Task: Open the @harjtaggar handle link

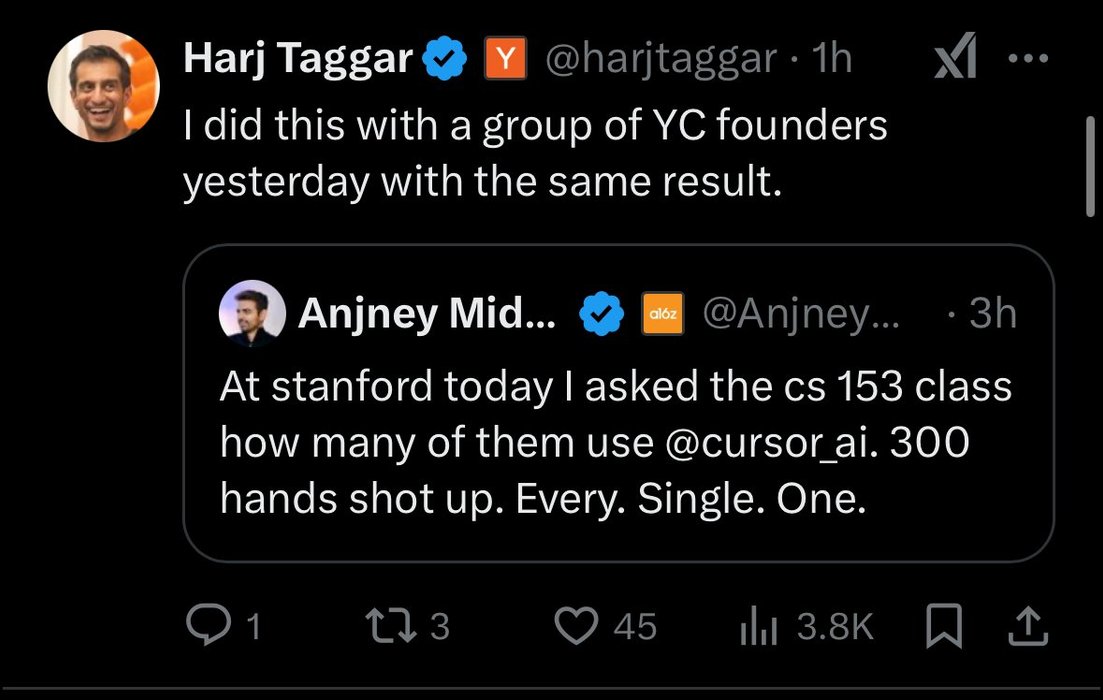Action: pos(659,61)
